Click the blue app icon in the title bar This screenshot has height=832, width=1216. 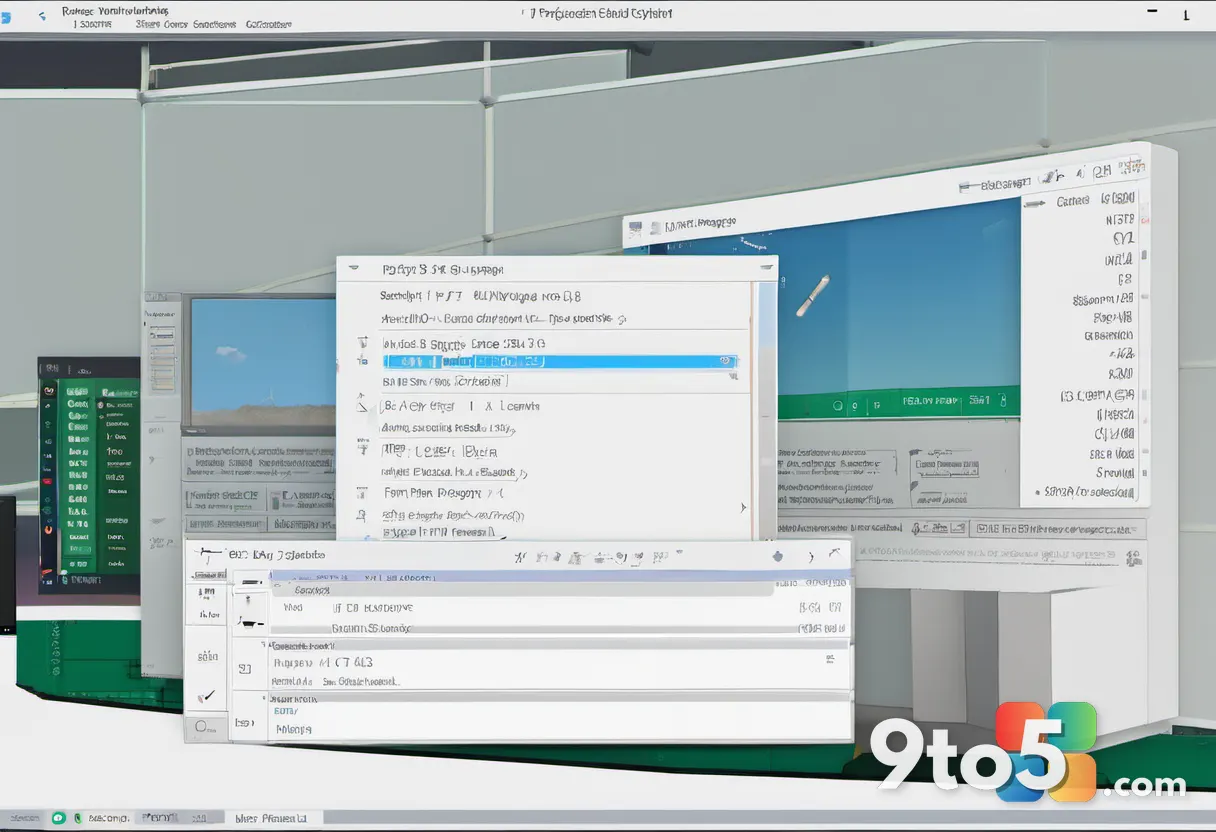[4, 17]
